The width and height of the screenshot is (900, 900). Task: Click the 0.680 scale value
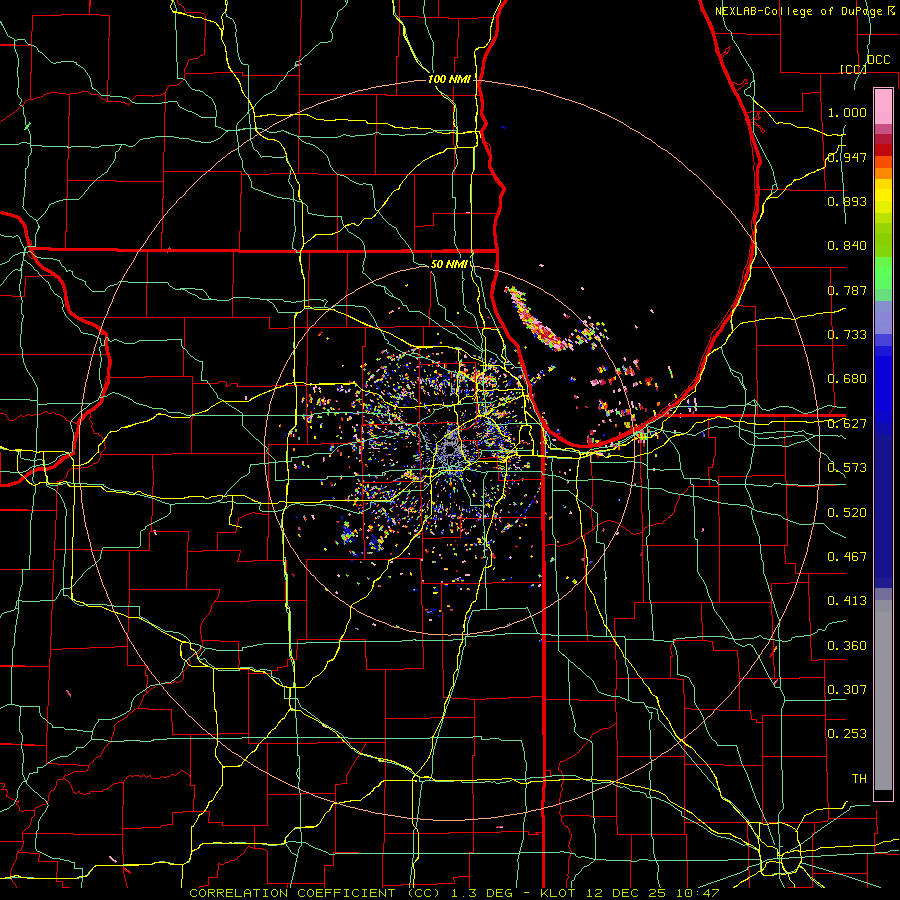coord(847,379)
